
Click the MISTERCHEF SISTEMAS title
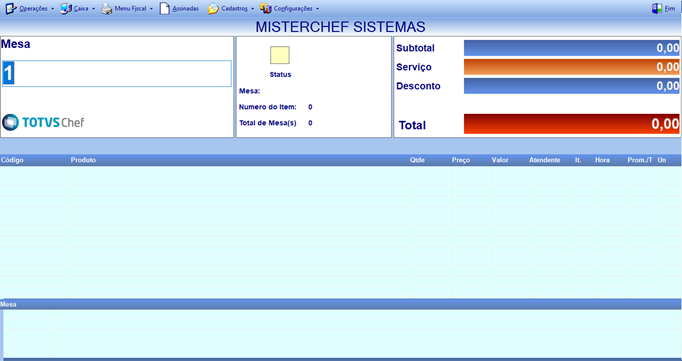pyautogui.click(x=340, y=27)
